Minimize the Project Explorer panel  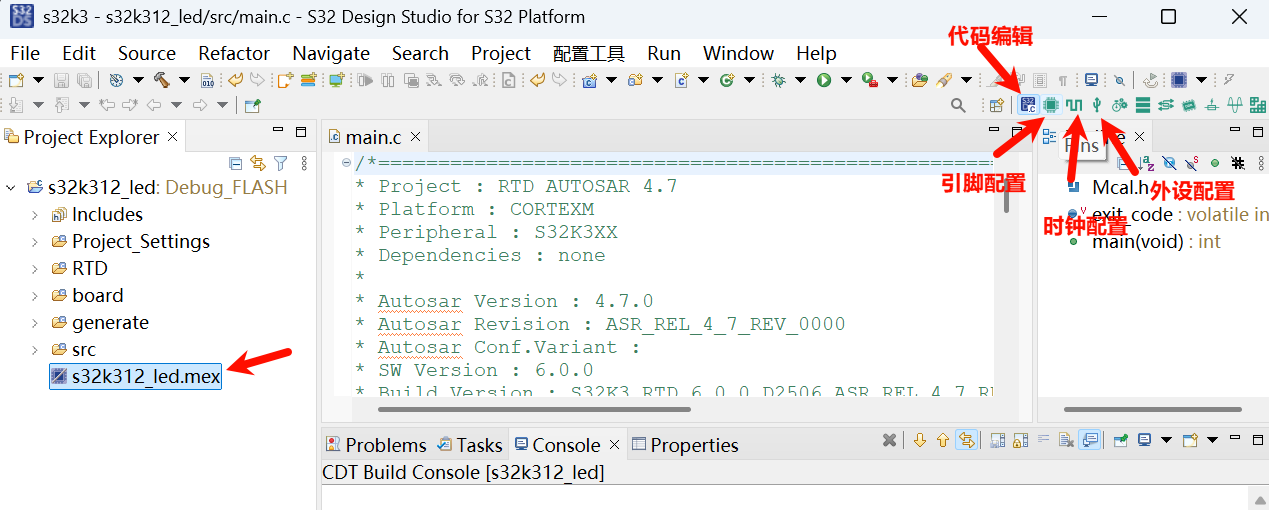278,130
